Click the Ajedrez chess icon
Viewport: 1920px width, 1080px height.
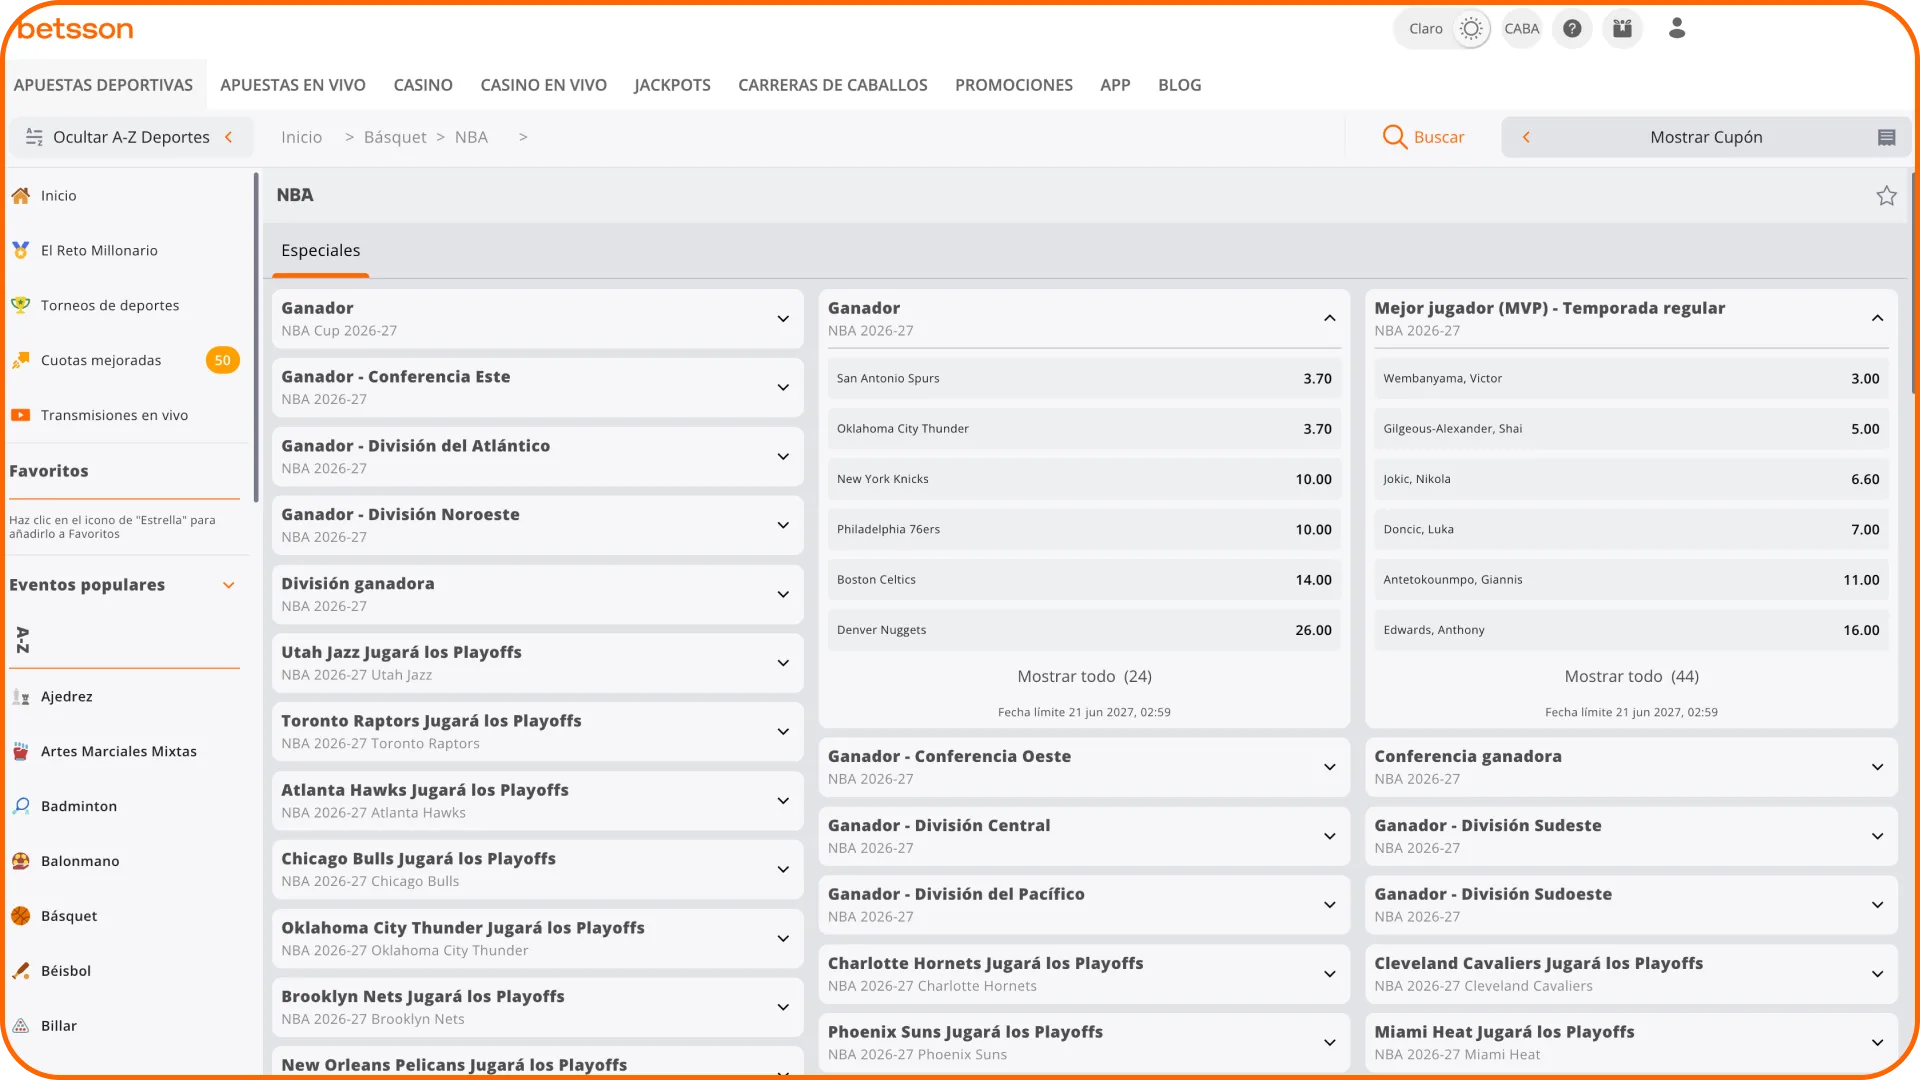coord(20,697)
